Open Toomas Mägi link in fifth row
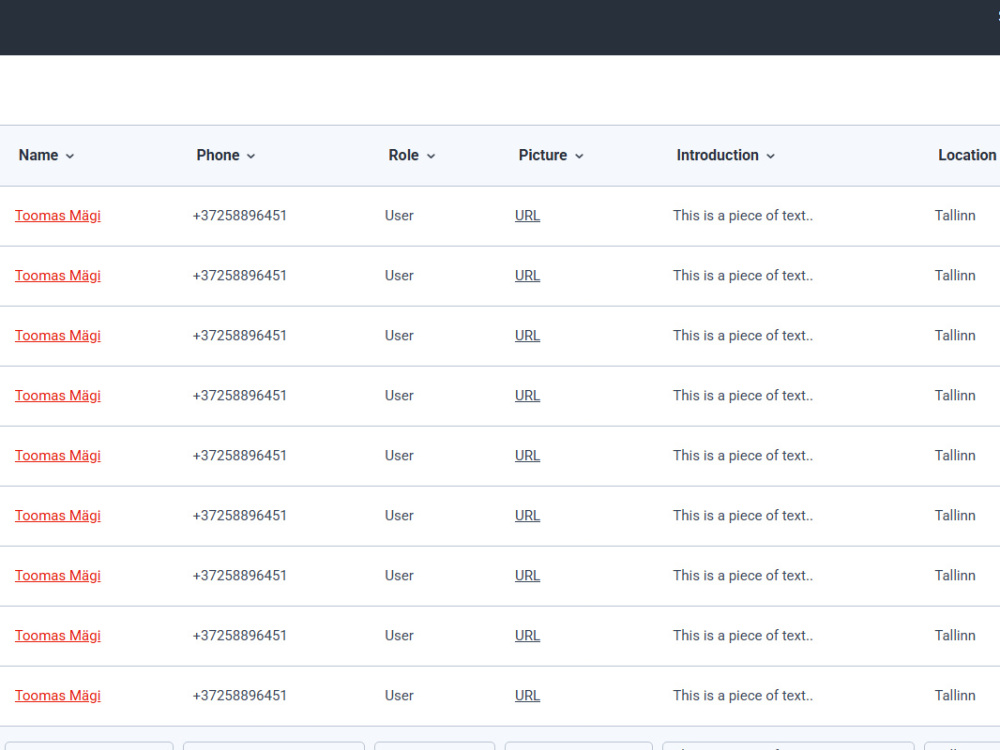 tap(58, 455)
